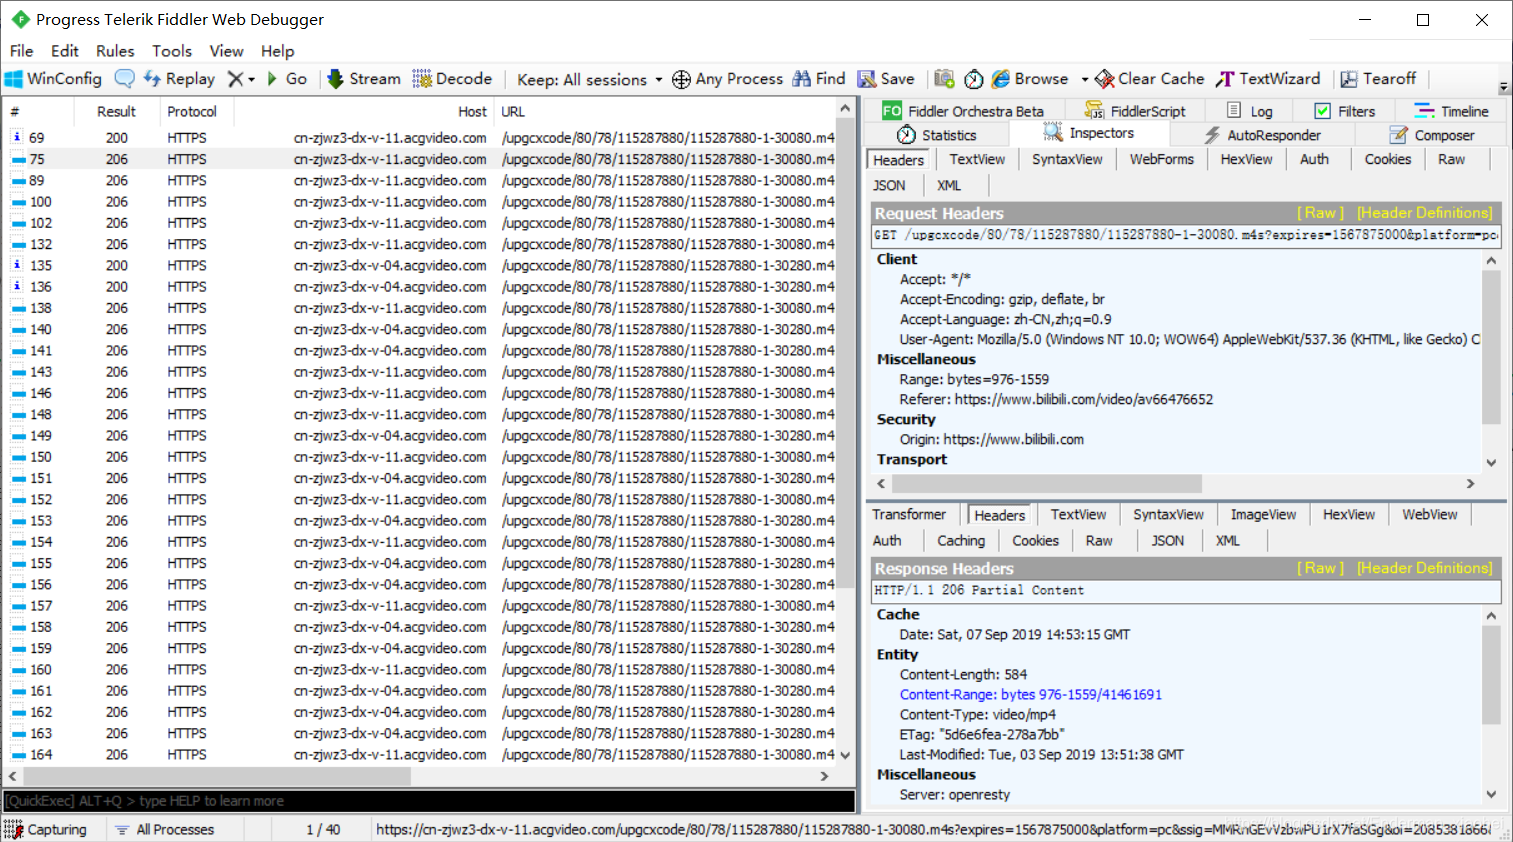1513x842 pixels.
Task: Save sessions using the Save icon
Action: click(x=886, y=79)
